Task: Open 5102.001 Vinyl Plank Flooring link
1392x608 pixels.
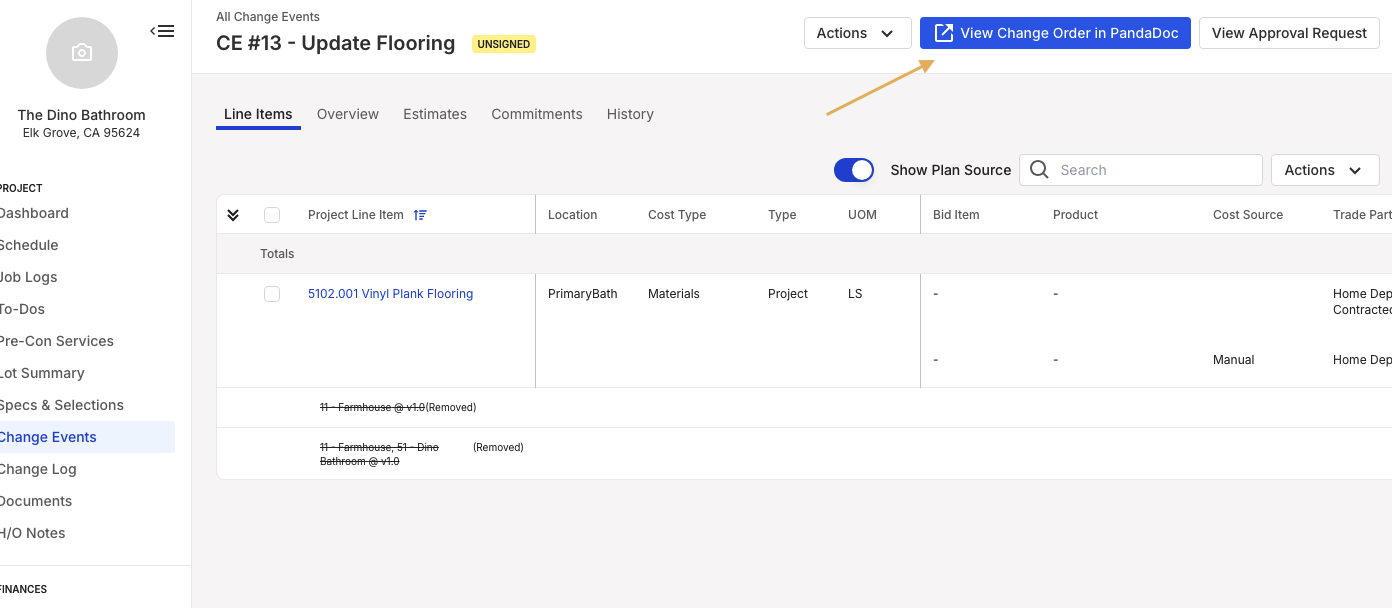Action: tap(390, 294)
